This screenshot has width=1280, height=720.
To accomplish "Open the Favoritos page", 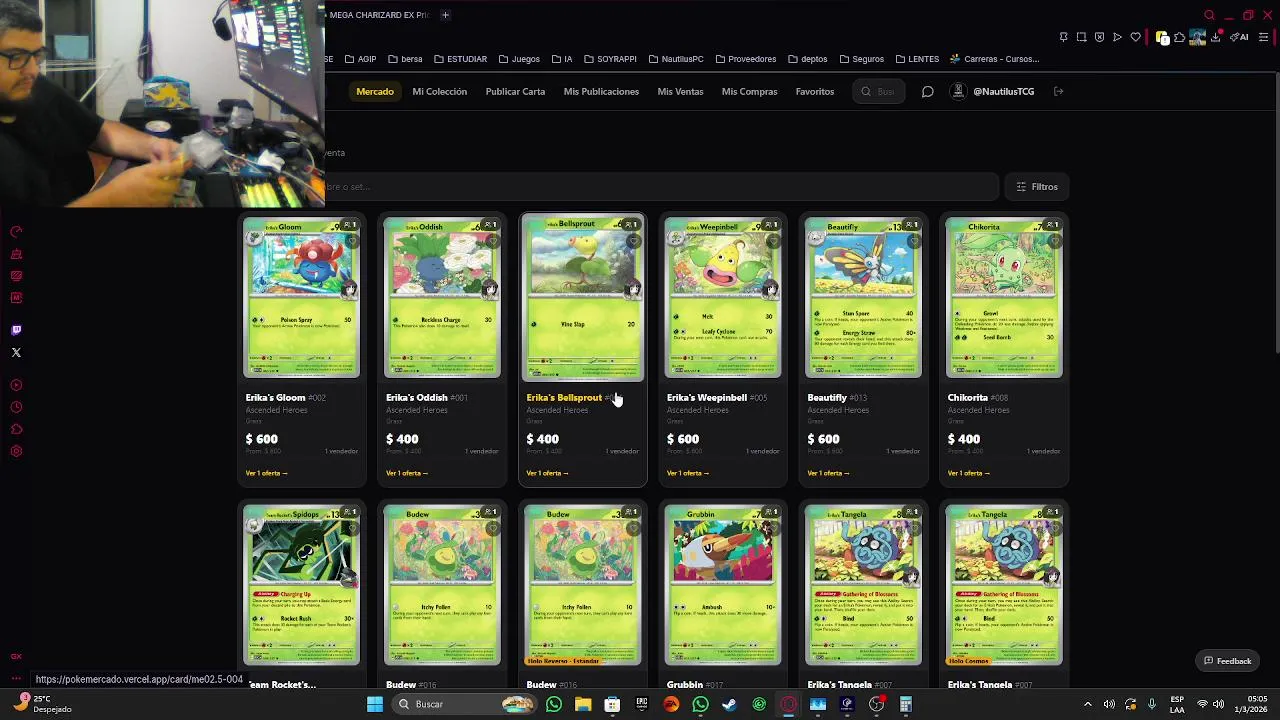I will pyautogui.click(x=815, y=92).
